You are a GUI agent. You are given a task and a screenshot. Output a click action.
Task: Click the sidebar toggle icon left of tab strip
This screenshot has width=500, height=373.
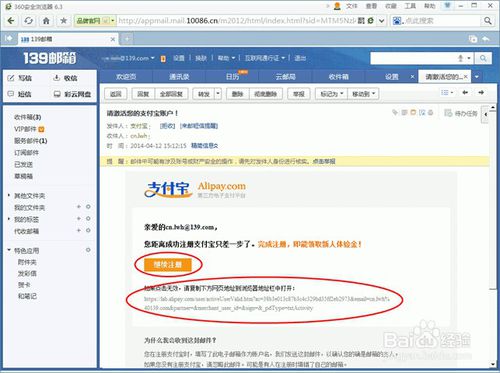click(9, 39)
